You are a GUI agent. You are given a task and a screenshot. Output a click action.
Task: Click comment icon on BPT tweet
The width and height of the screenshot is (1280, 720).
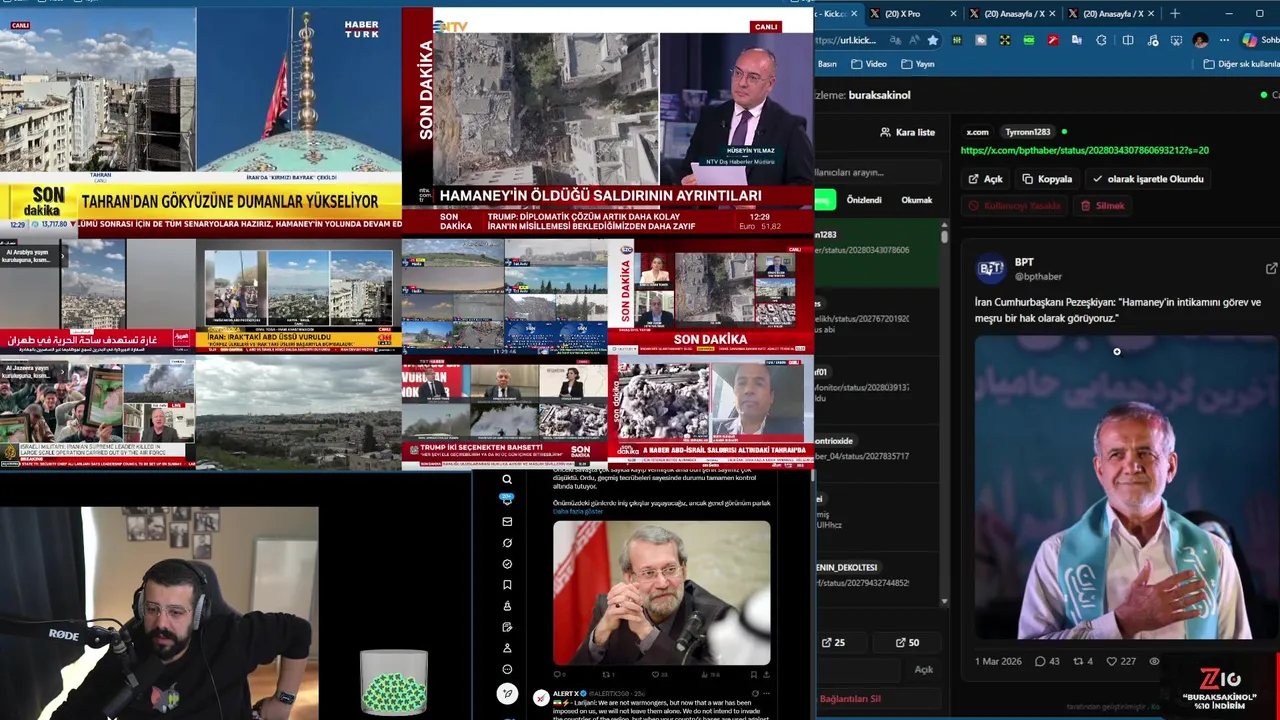tap(1040, 661)
